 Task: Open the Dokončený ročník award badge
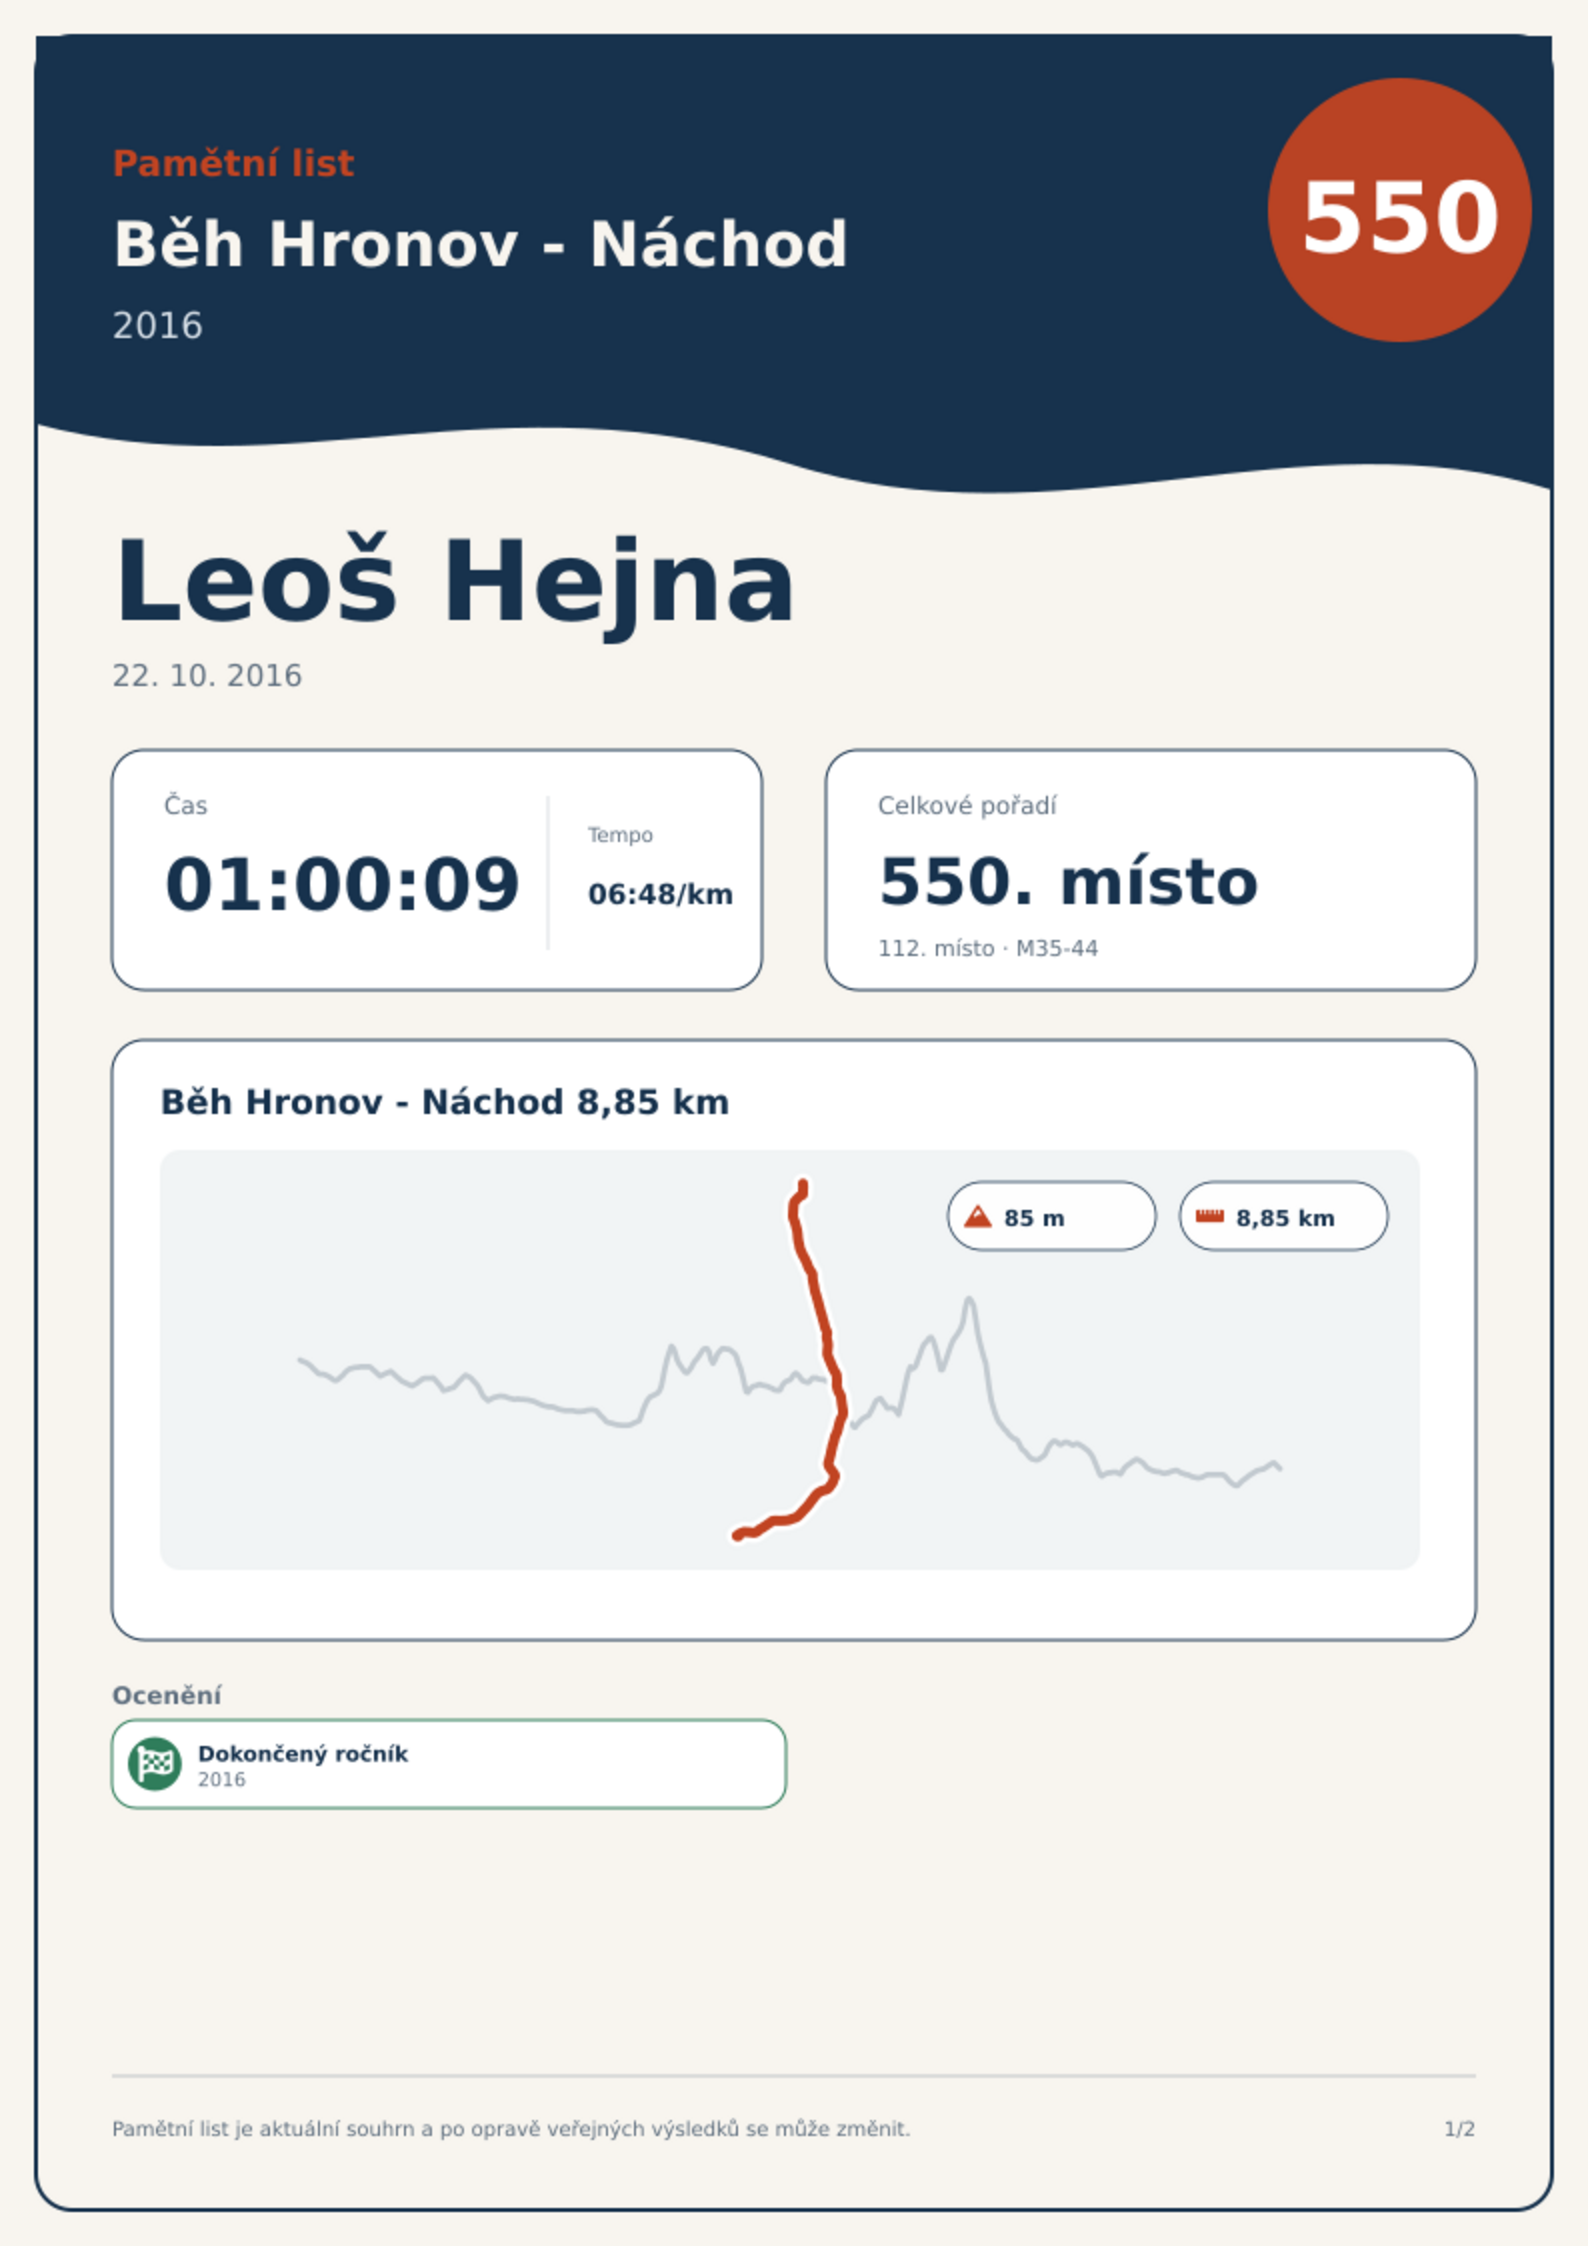[449, 1763]
